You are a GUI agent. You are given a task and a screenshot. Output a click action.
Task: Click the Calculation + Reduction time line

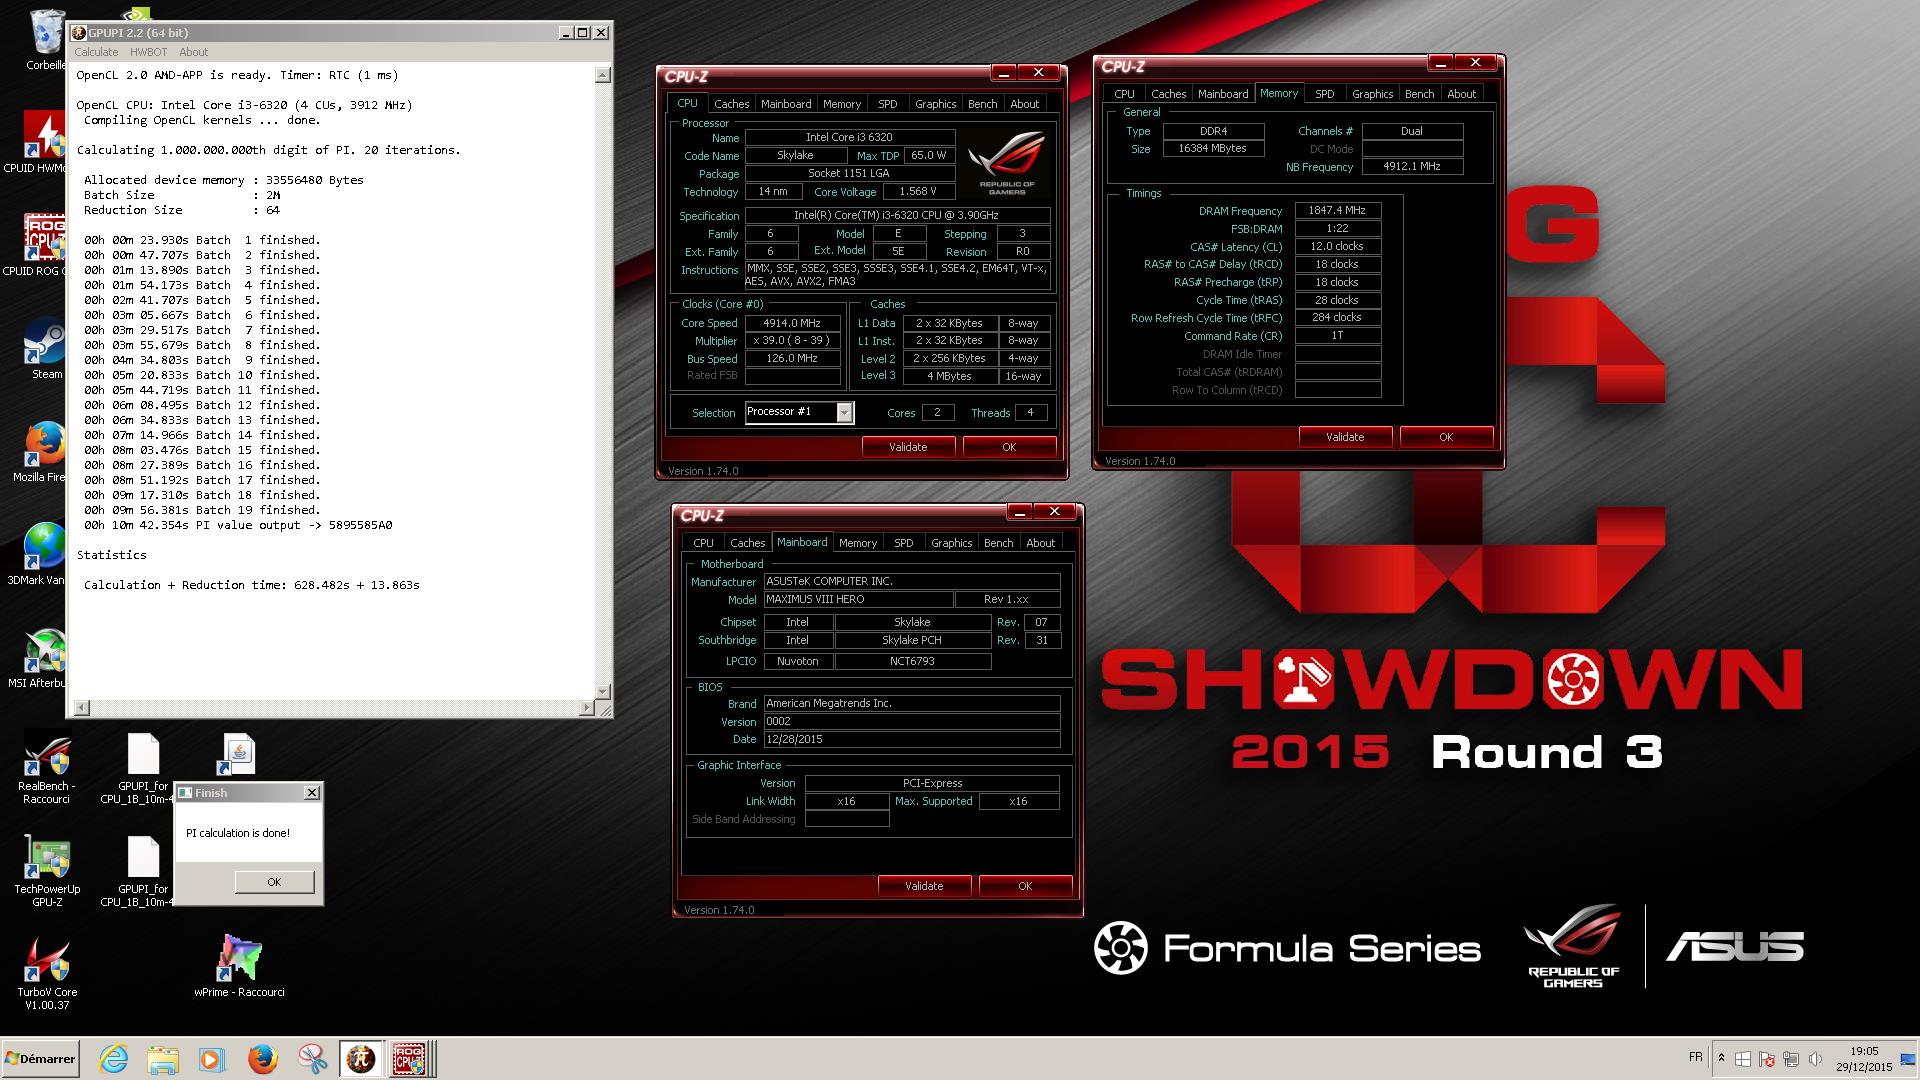252,585
